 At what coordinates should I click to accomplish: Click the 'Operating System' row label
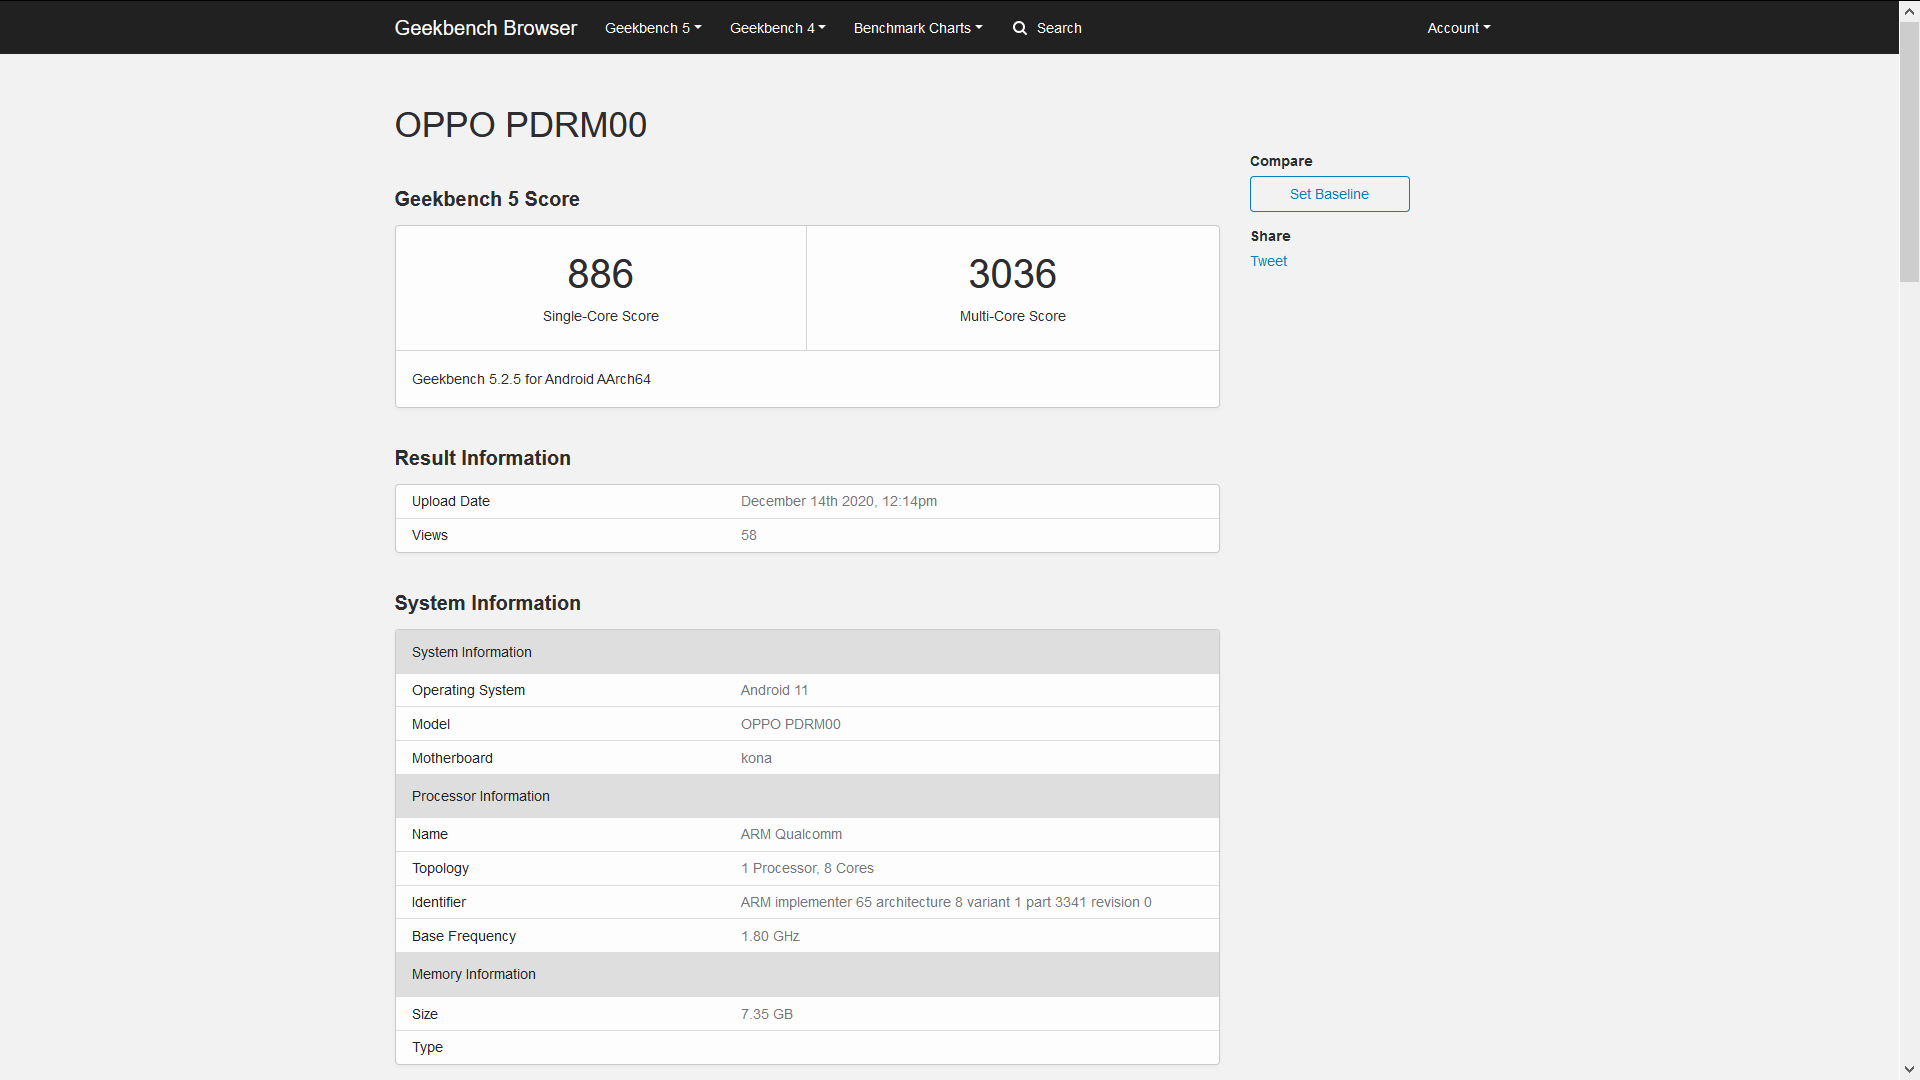[468, 690]
